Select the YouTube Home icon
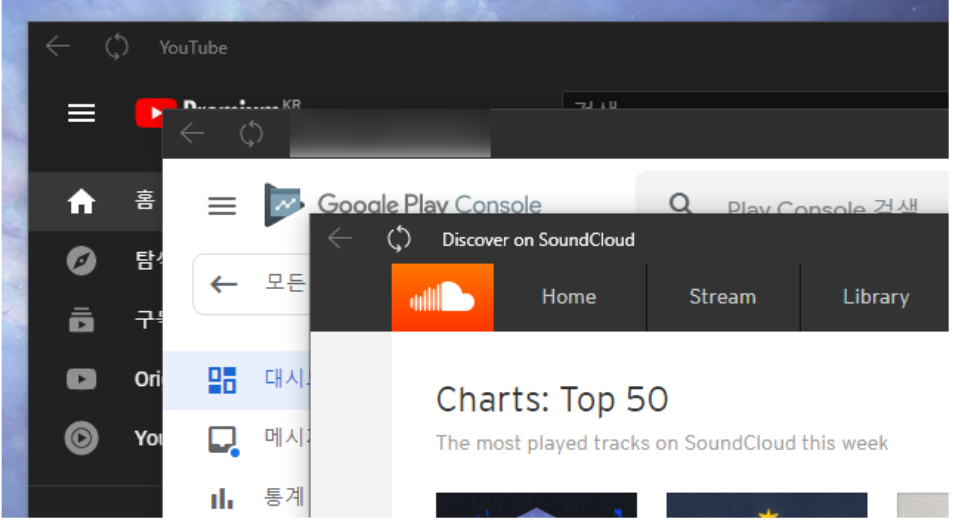Viewport: 961px width, 529px height. [x=82, y=201]
